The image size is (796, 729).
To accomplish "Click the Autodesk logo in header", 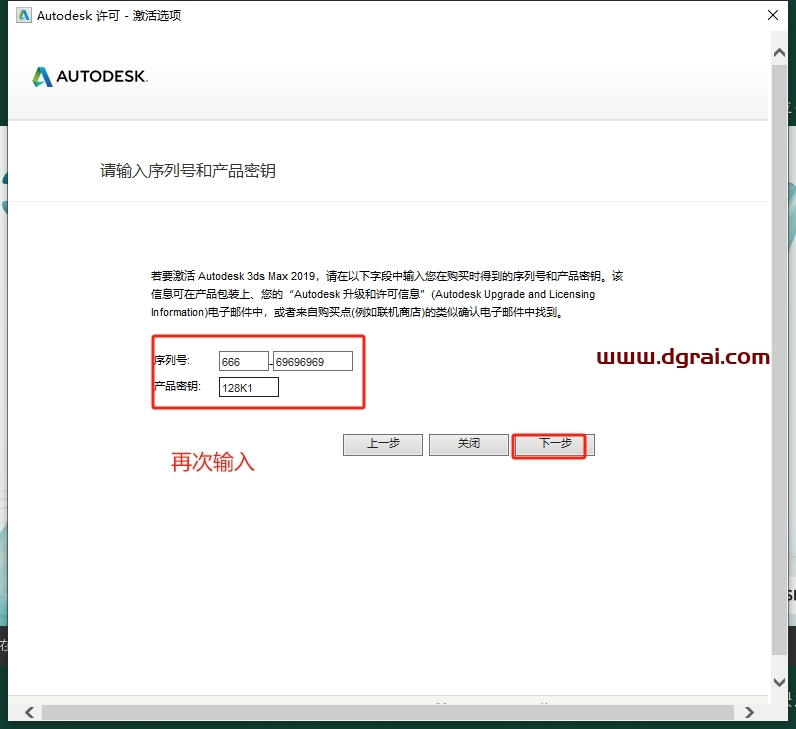I will (90, 77).
